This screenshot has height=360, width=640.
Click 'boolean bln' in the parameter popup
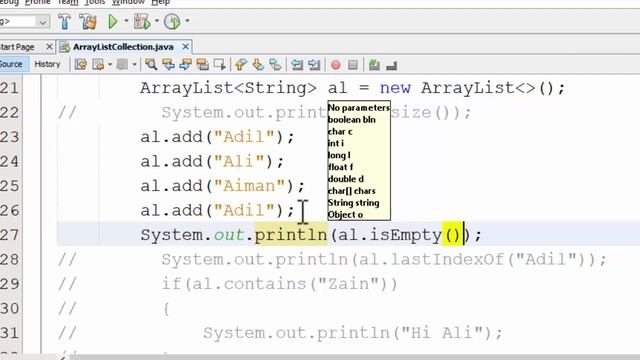(x=351, y=120)
